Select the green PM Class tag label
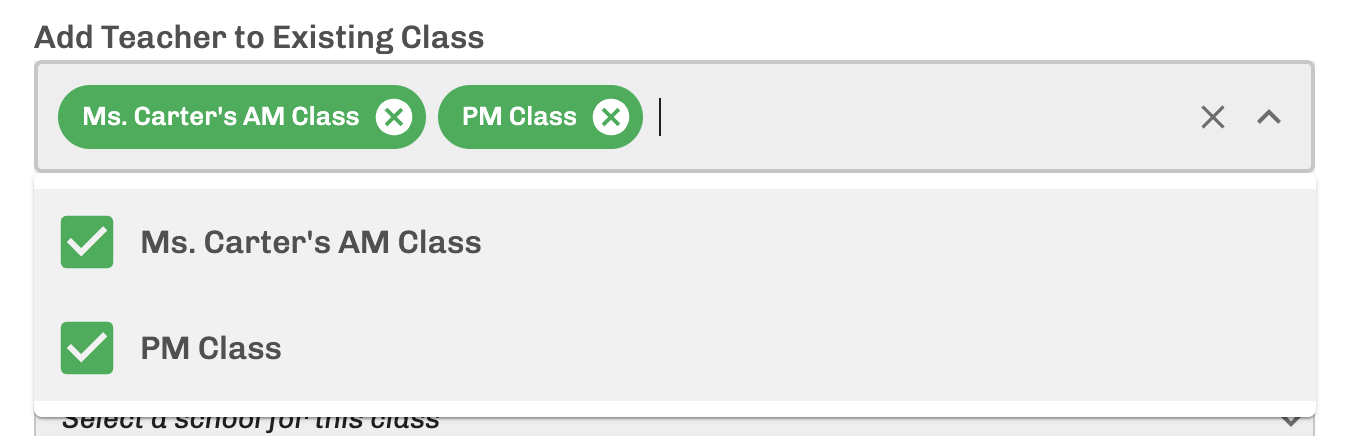The width and height of the screenshot is (1350, 436). pos(519,117)
